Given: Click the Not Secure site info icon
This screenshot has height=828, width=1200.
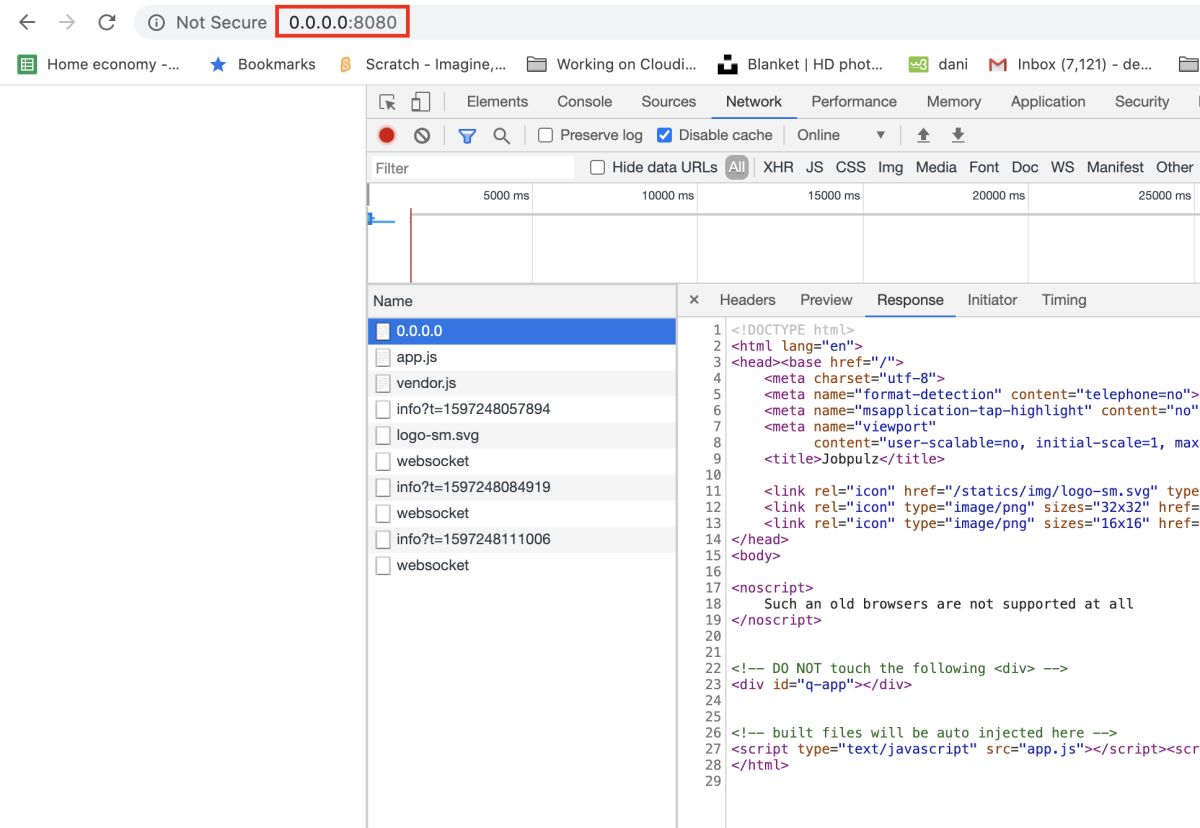Looking at the screenshot, I should 156,22.
